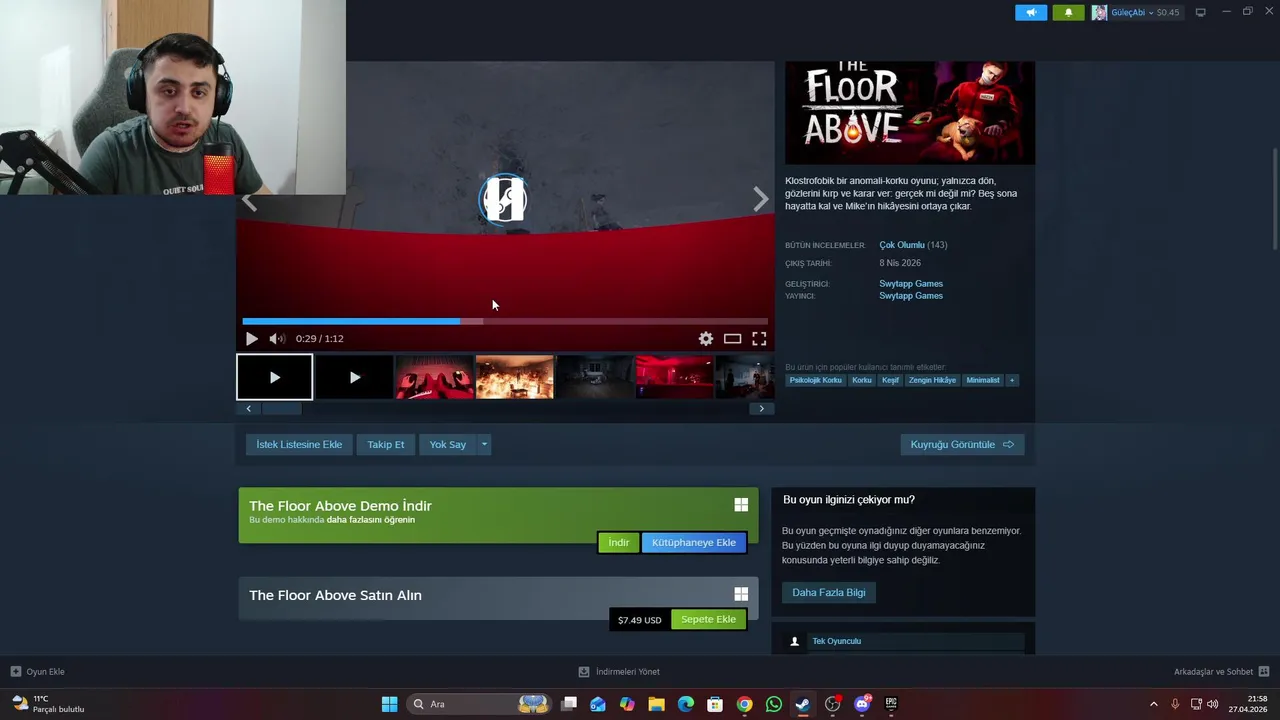Image resolution: width=1280 pixels, height=720 pixels.
Task: Select the Minimalist tag
Action: coord(983,380)
